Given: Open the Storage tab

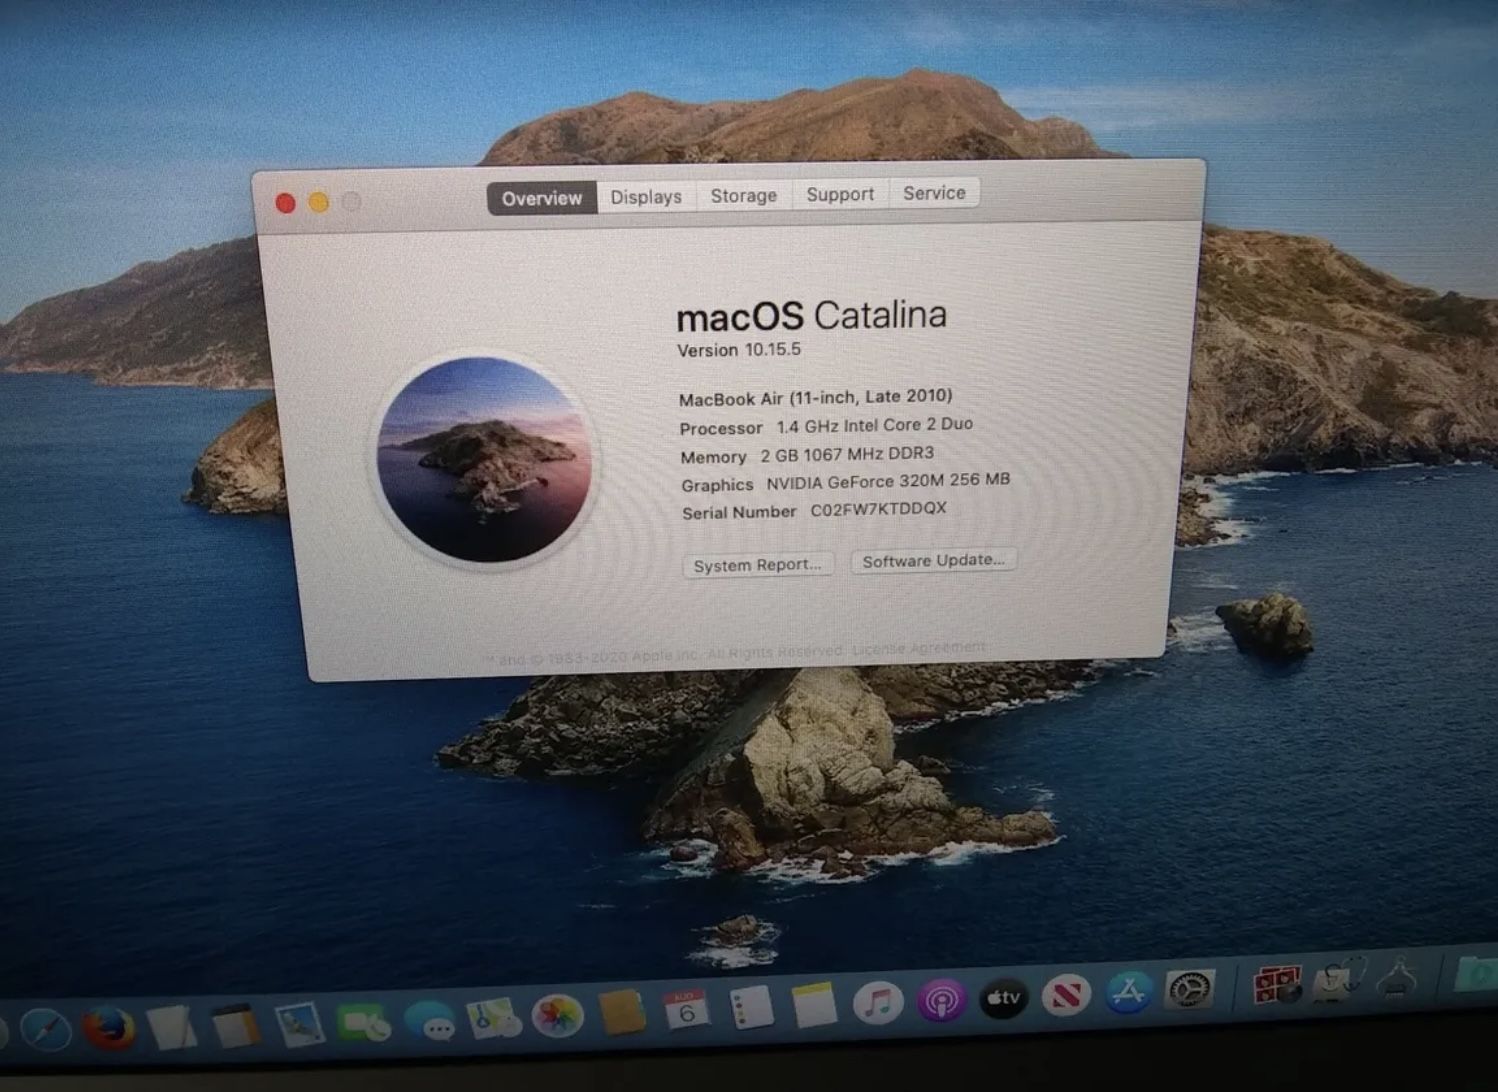Looking at the screenshot, I should coord(743,195).
